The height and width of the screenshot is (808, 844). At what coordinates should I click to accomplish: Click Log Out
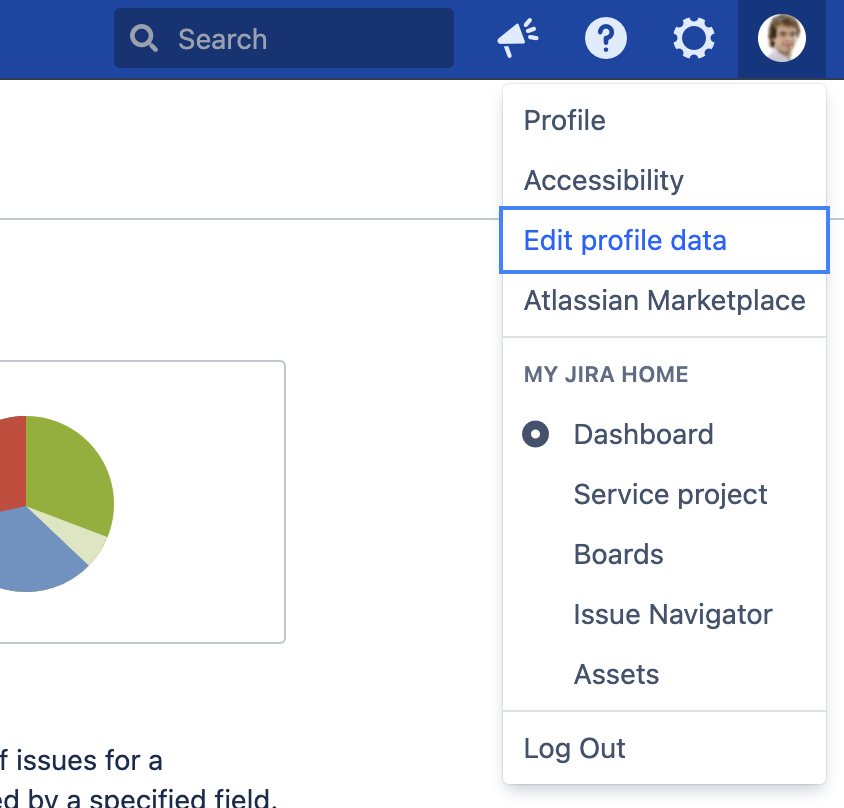(574, 749)
